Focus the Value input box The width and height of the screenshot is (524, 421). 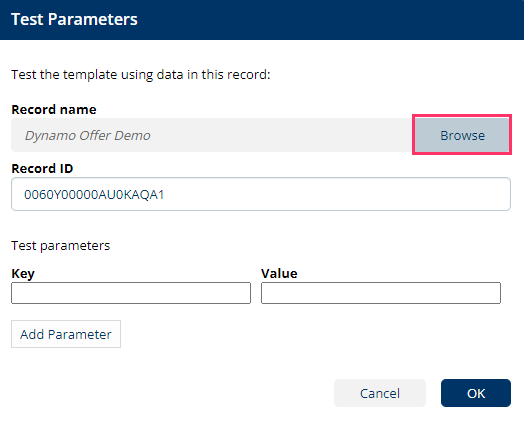click(381, 293)
